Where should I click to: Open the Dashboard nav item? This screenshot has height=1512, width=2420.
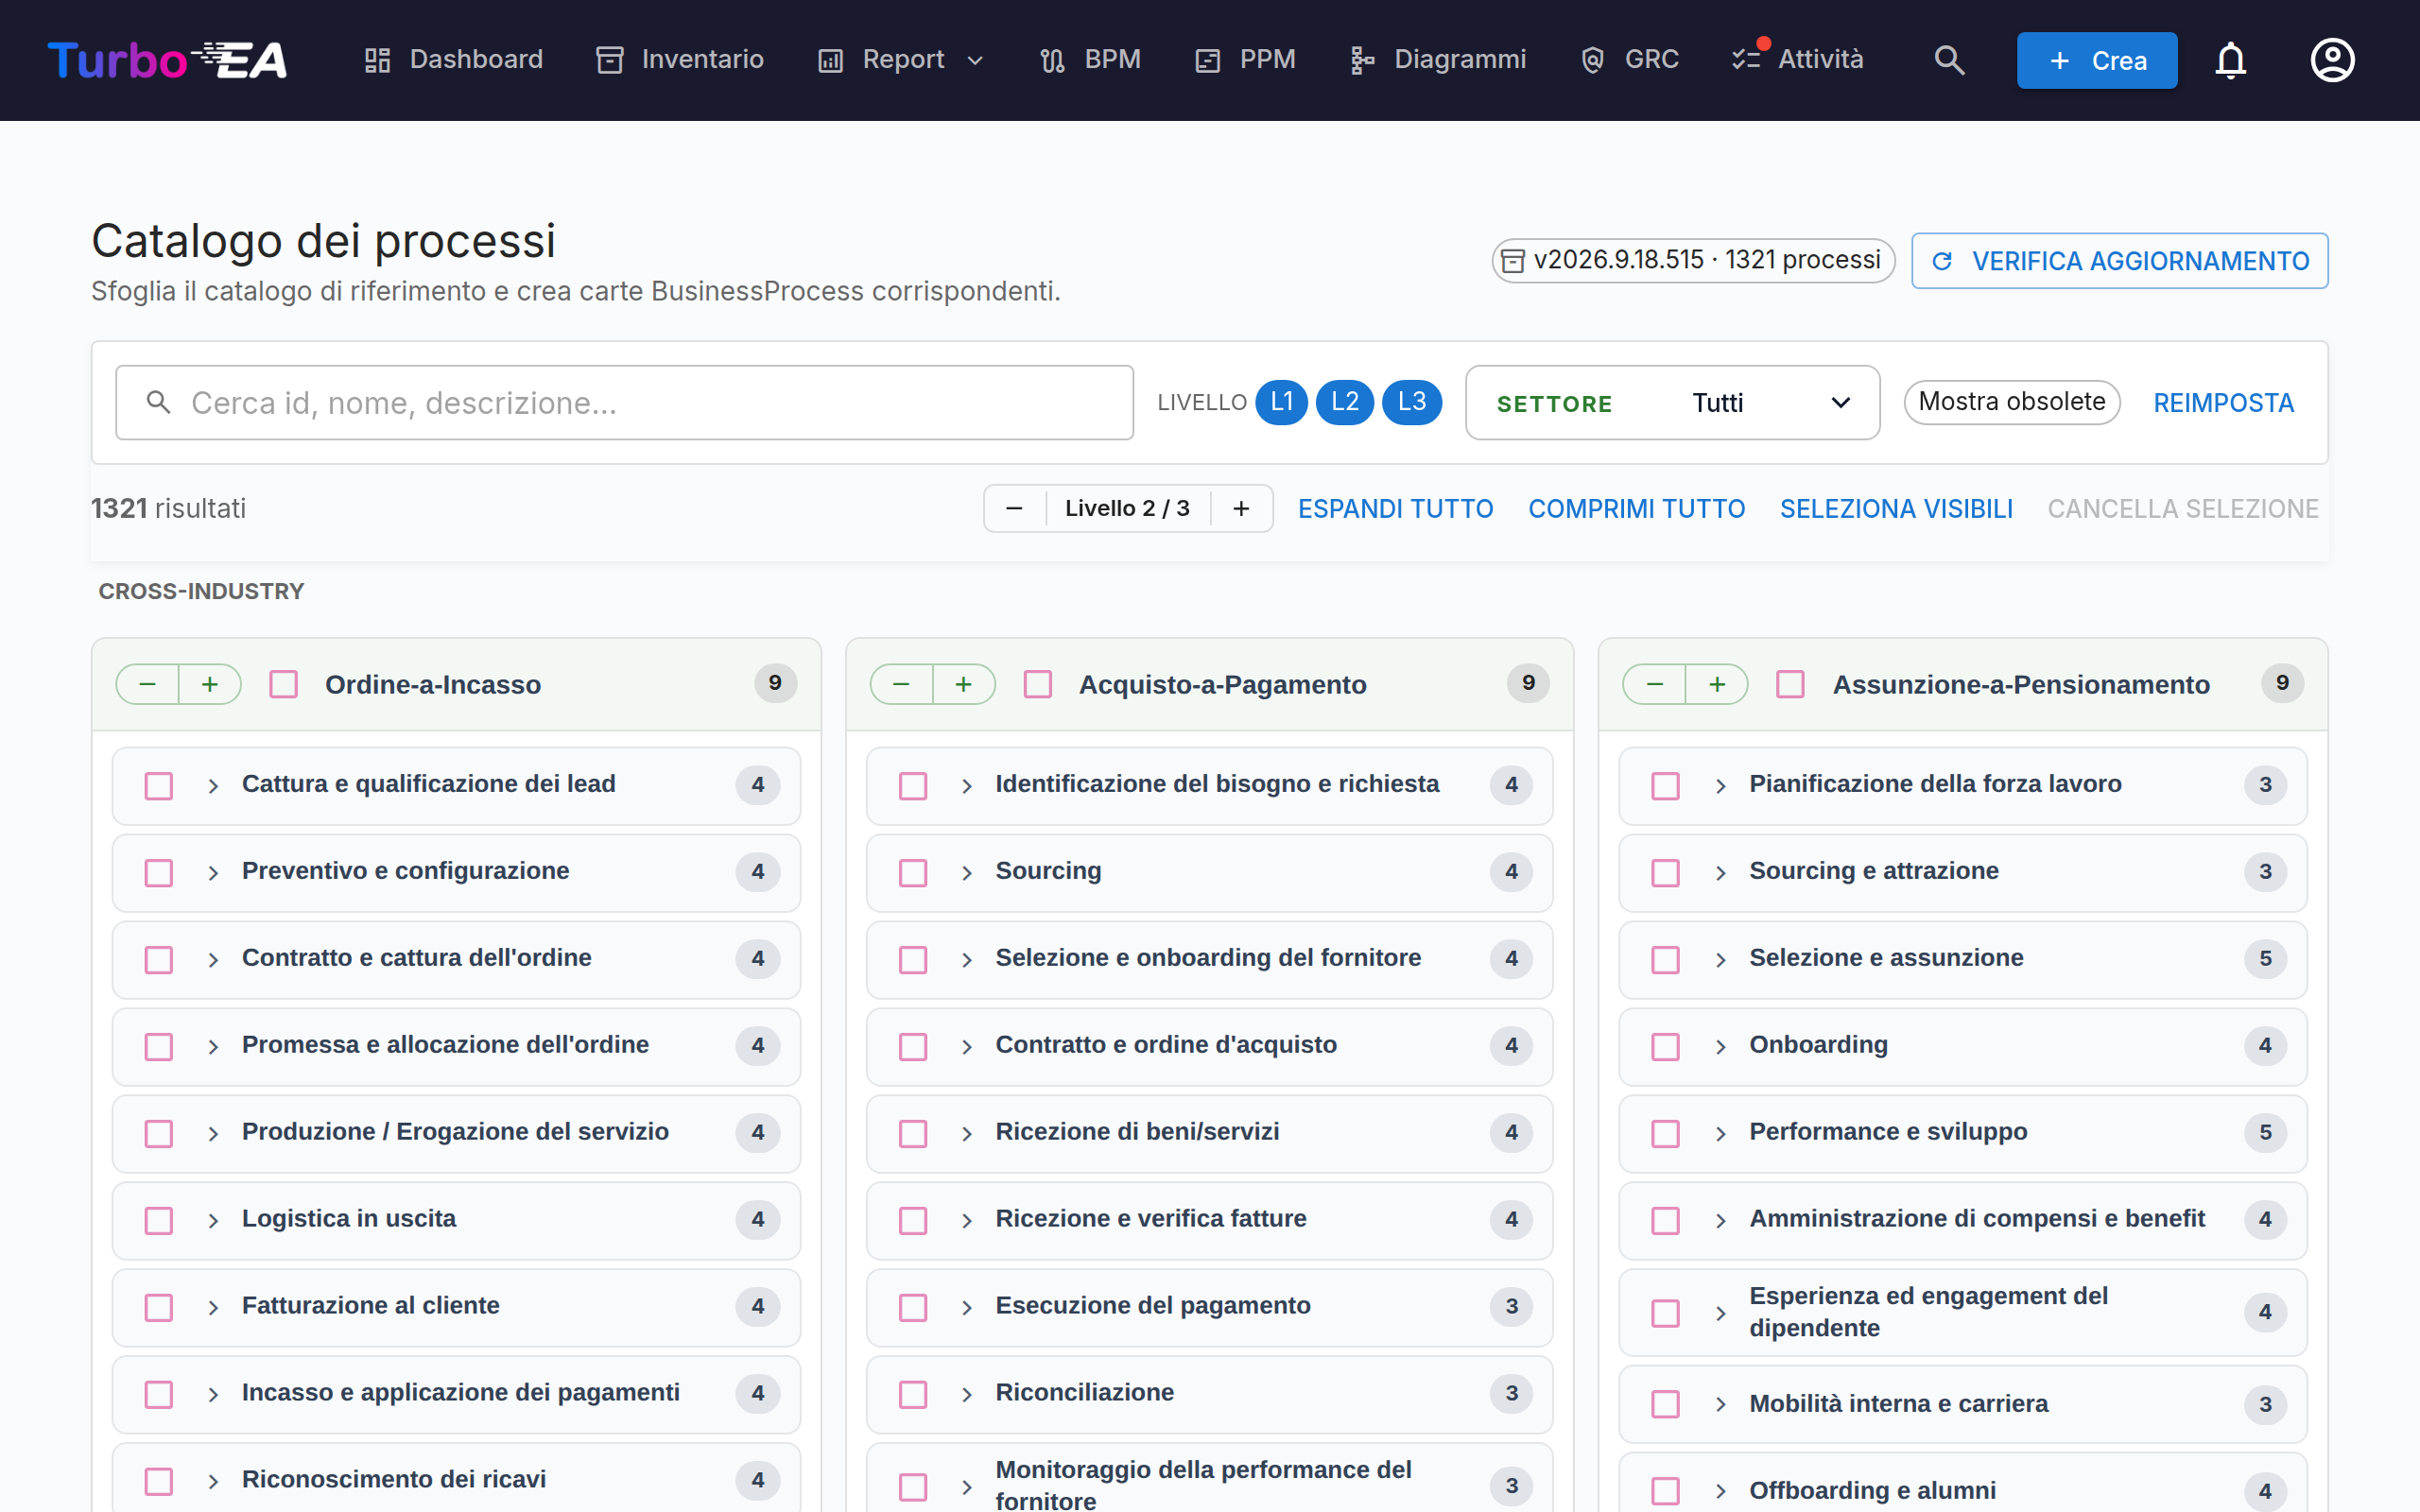pyautogui.click(x=453, y=60)
